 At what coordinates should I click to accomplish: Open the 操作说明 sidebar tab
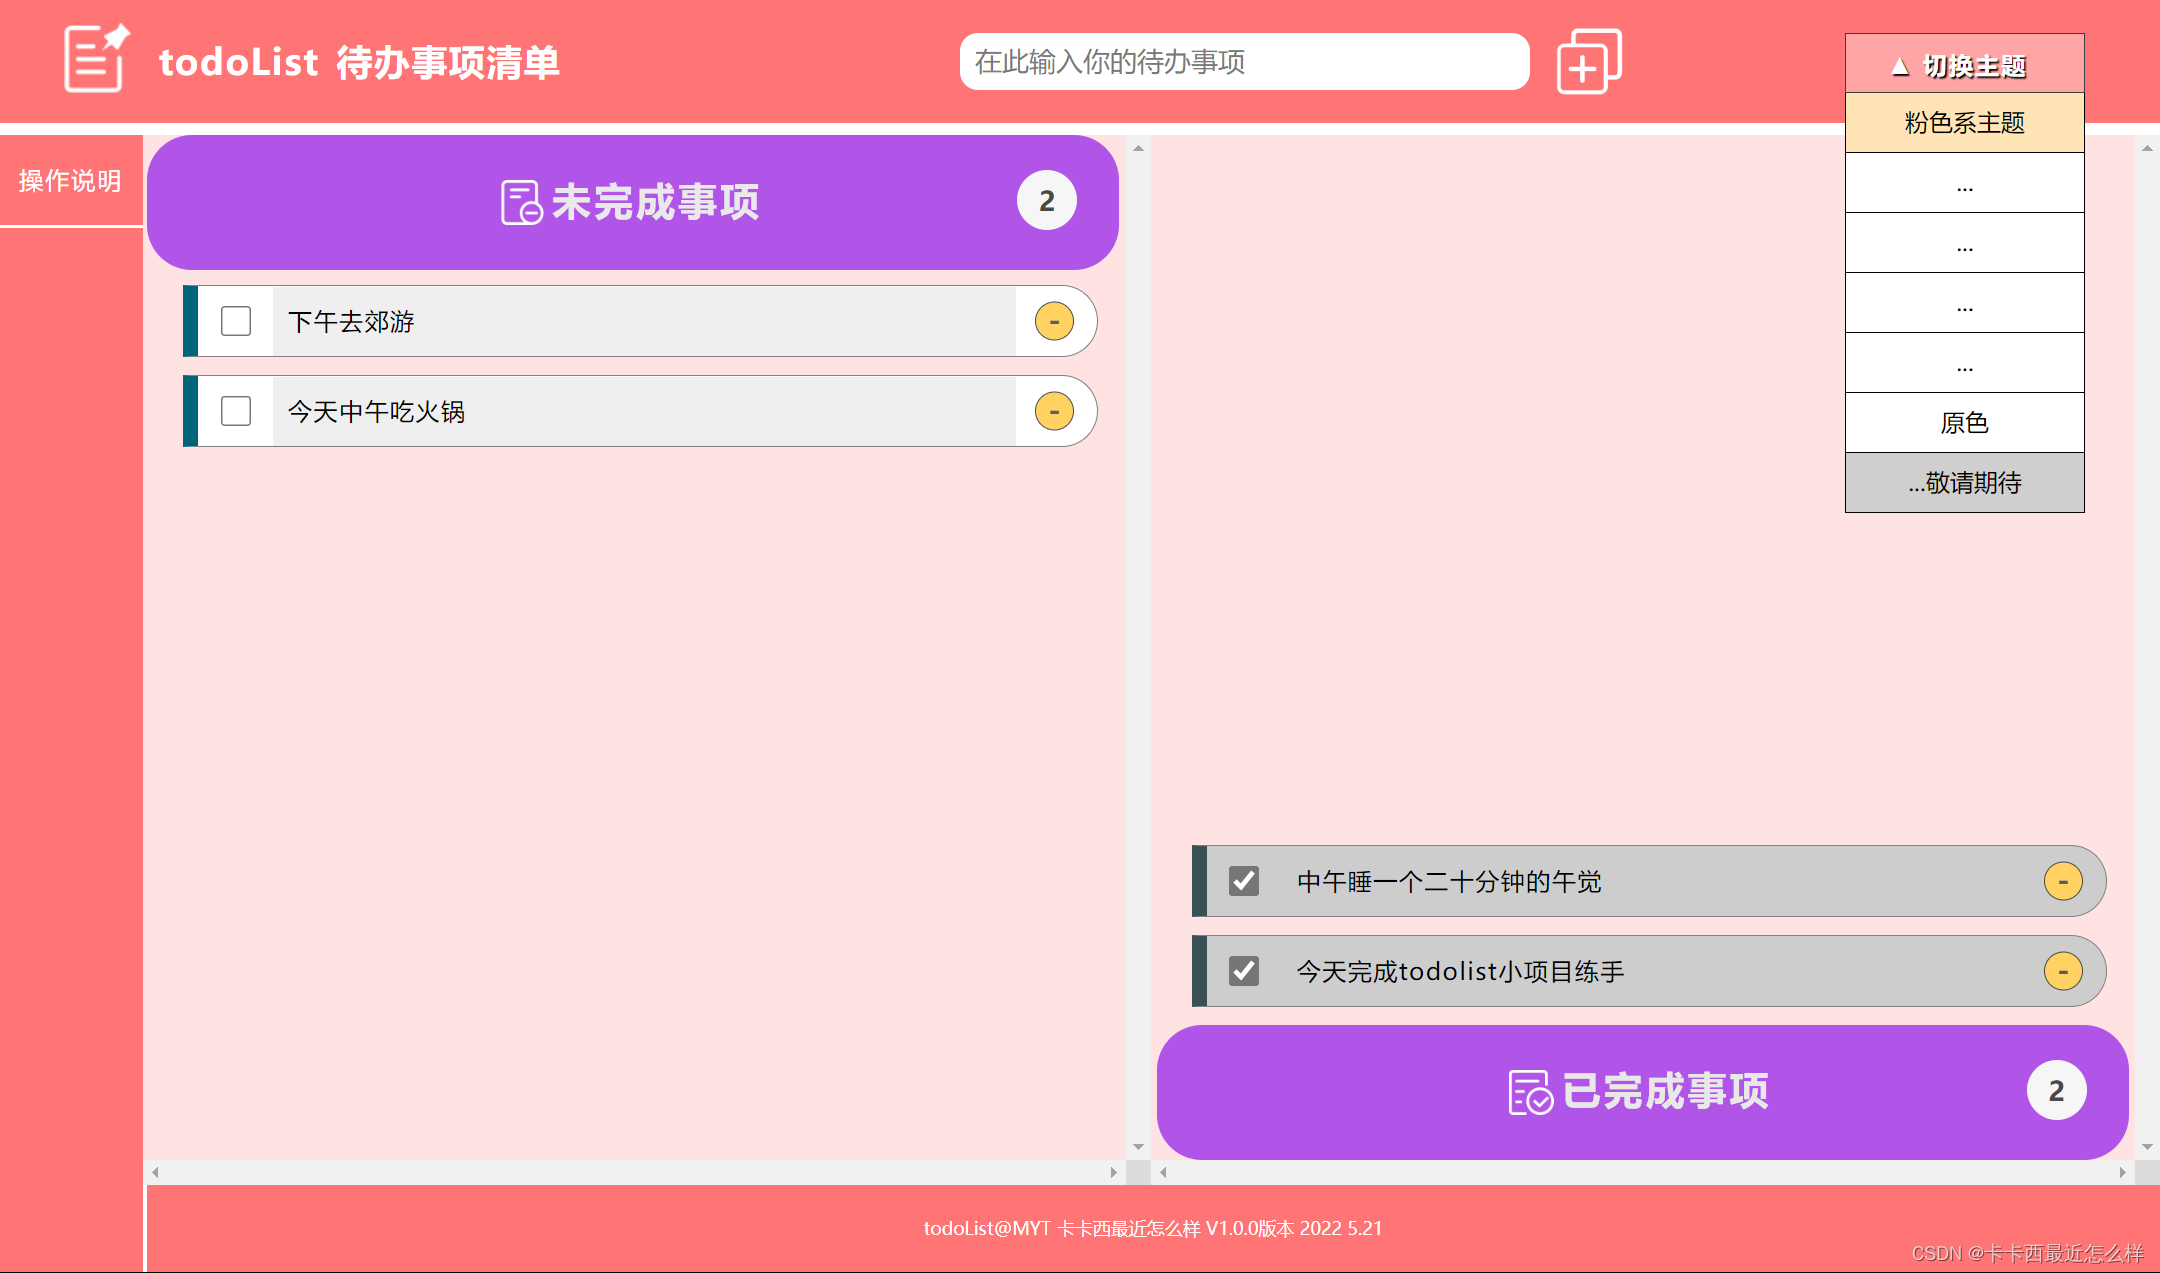tap(70, 181)
